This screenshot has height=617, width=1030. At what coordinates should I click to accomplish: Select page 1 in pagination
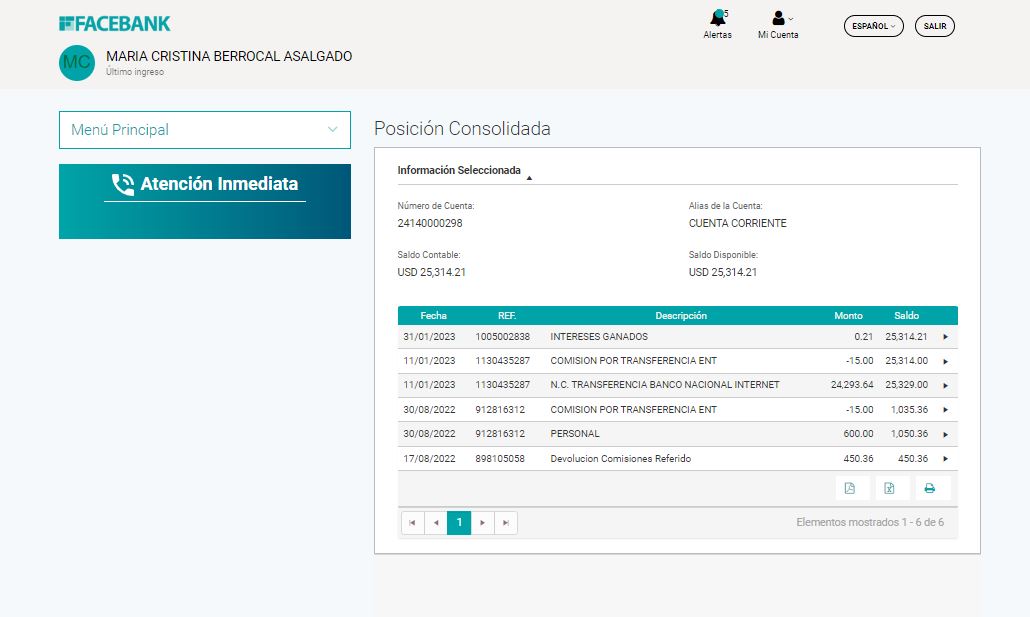(459, 523)
